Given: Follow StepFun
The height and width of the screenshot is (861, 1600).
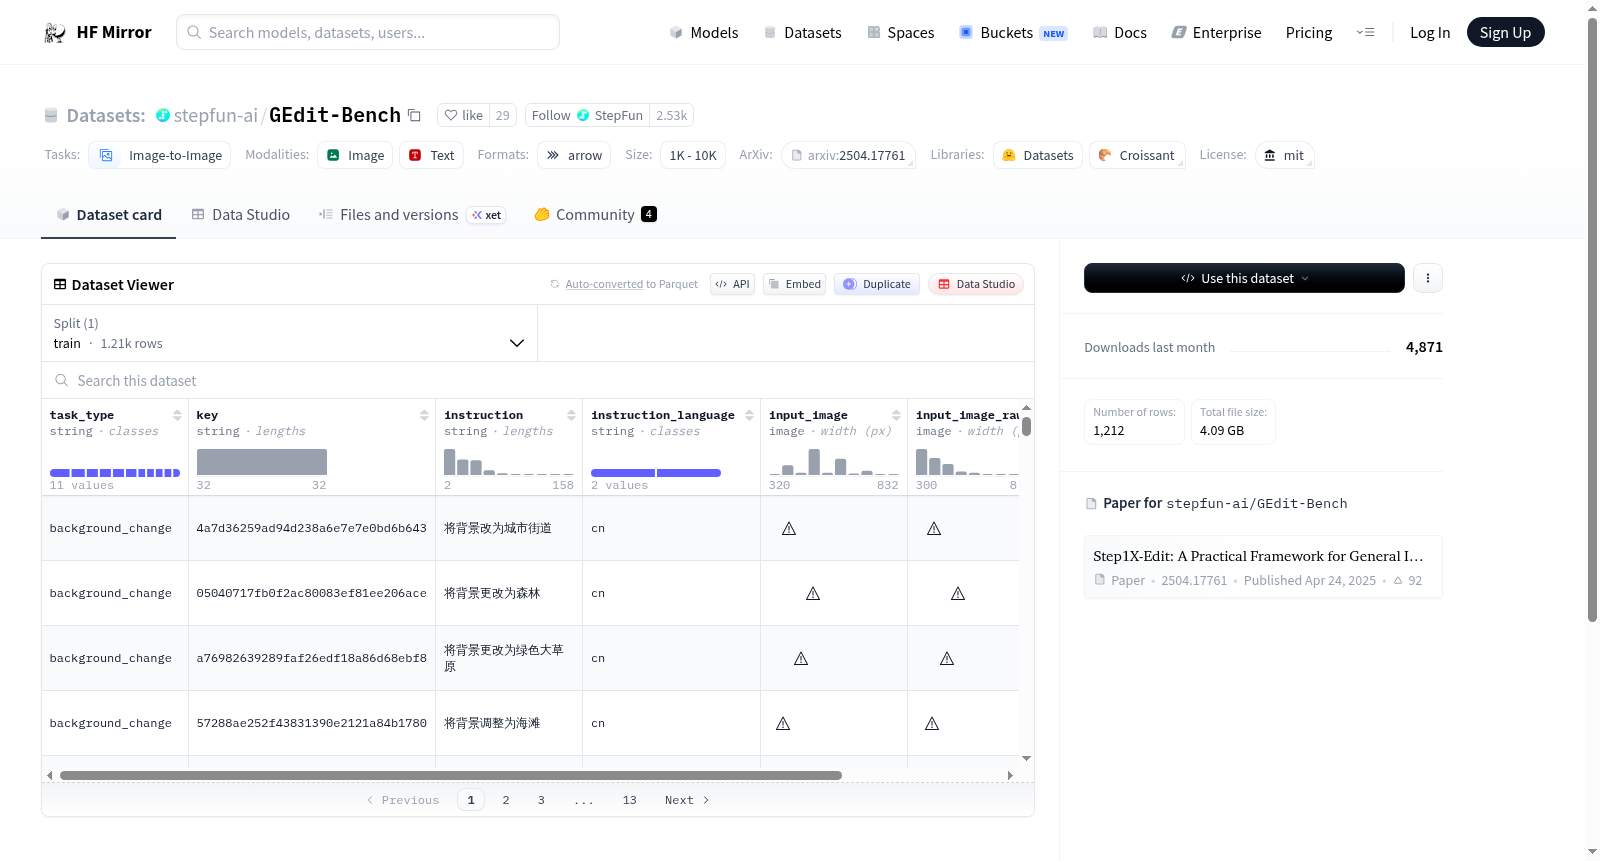Looking at the screenshot, I should pyautogui.click(x=587, y=115).
